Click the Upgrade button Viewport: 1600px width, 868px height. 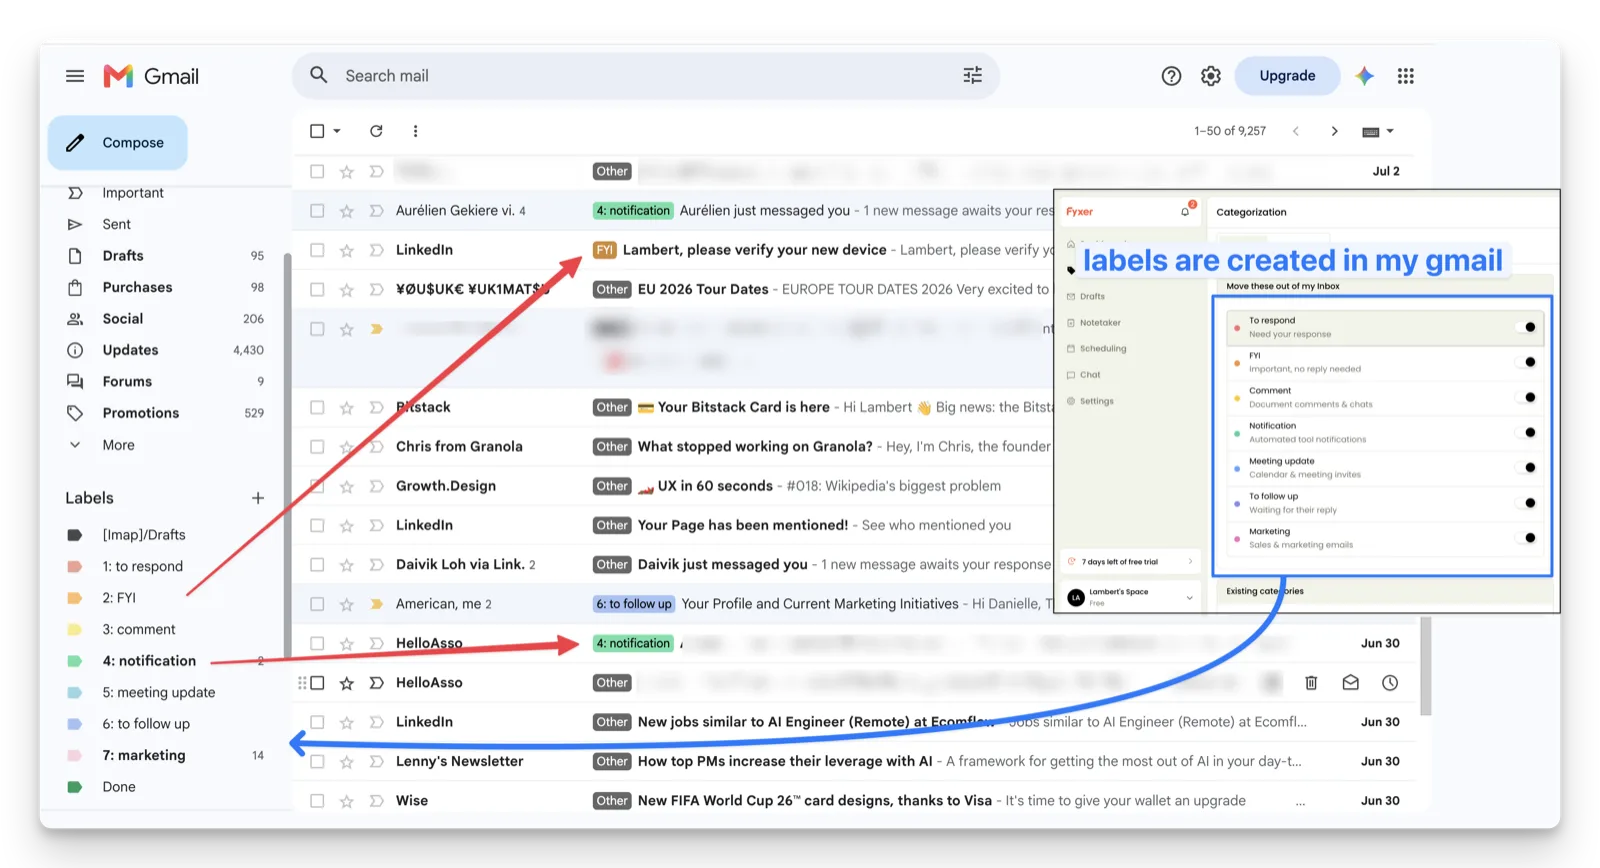(1287, 76)
